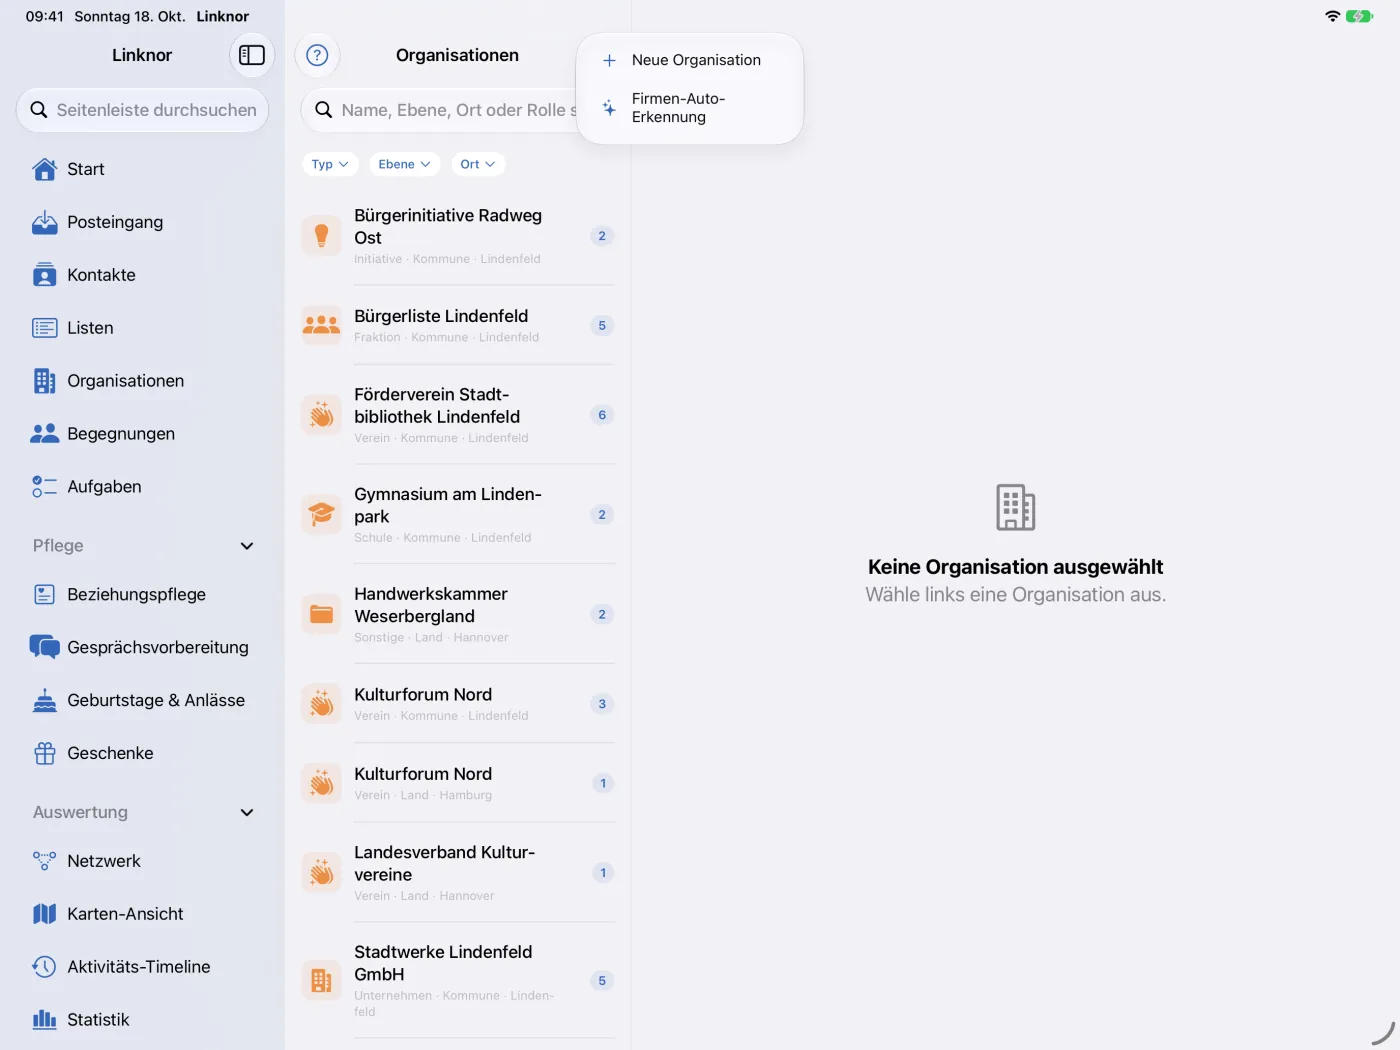Image resolution: width=1400 pixels, height=1050 pixels.
Task: Open the Ort filter dropdown
Action: (x=477, y=164)
